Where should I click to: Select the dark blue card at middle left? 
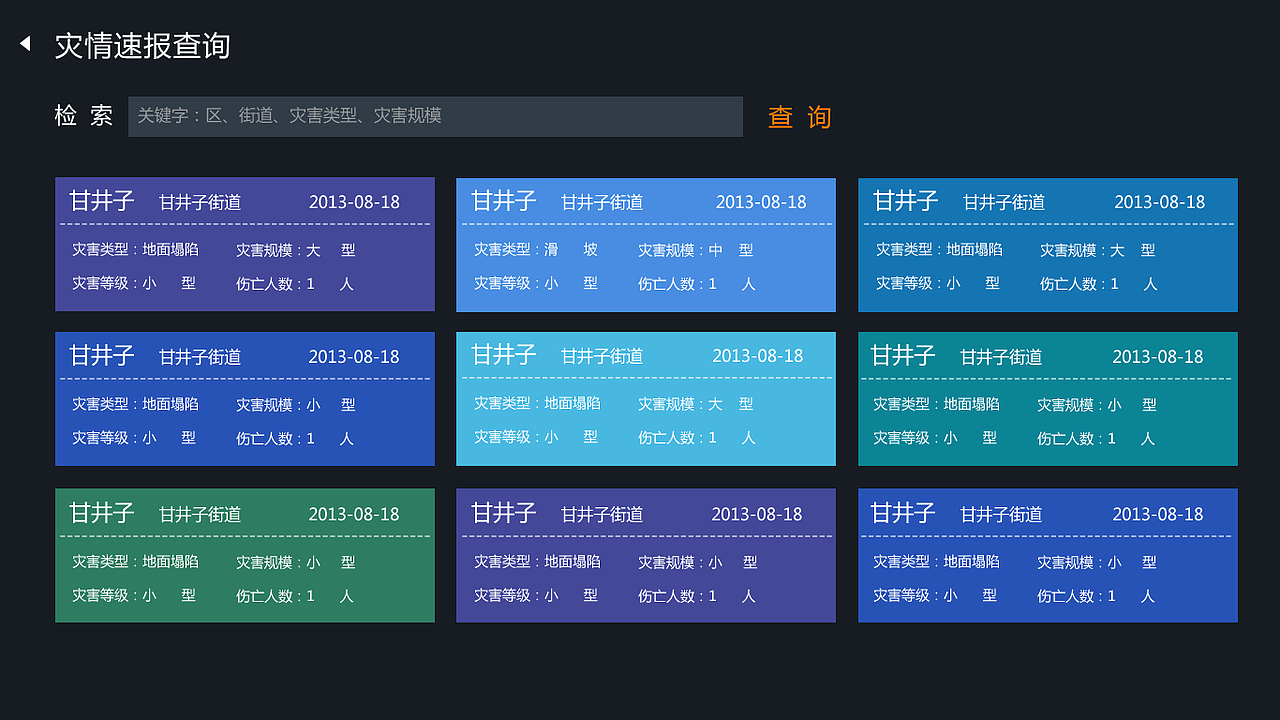click(245, 399)
